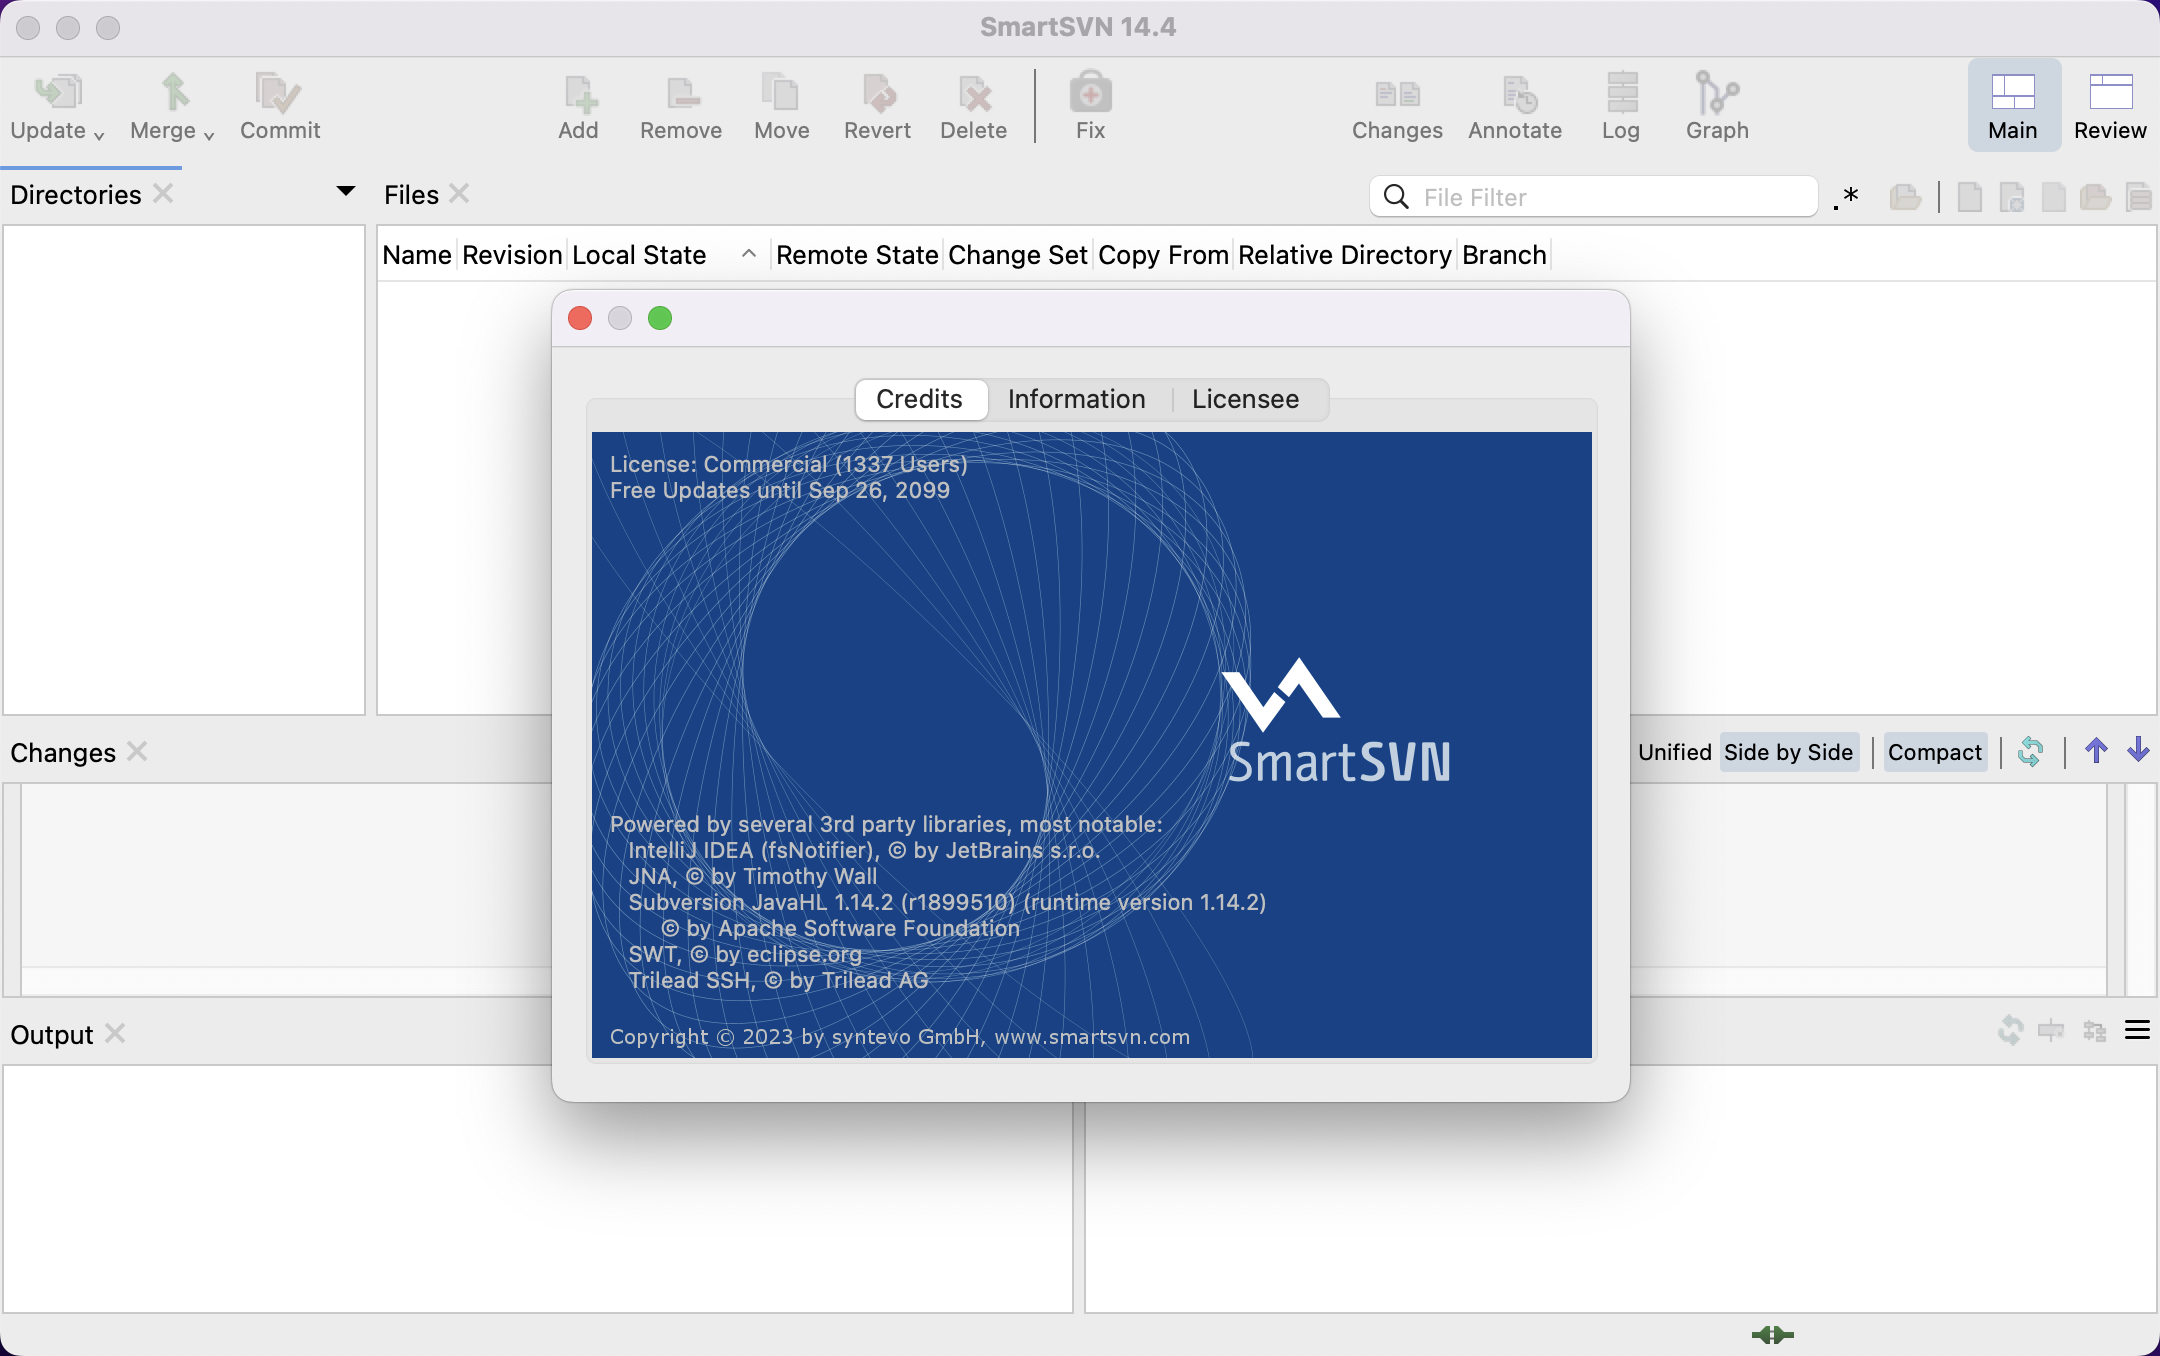The image size is (2160, 1356).
Task: Open the Log toolbar icon
Action: tap(1622, 92)
